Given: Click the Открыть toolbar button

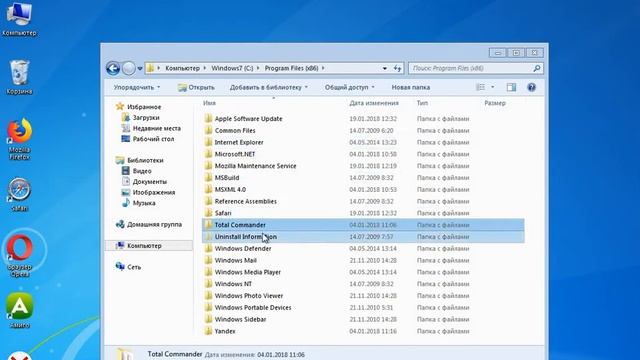Looking at the screenshot, I should [x=196, y=87].
